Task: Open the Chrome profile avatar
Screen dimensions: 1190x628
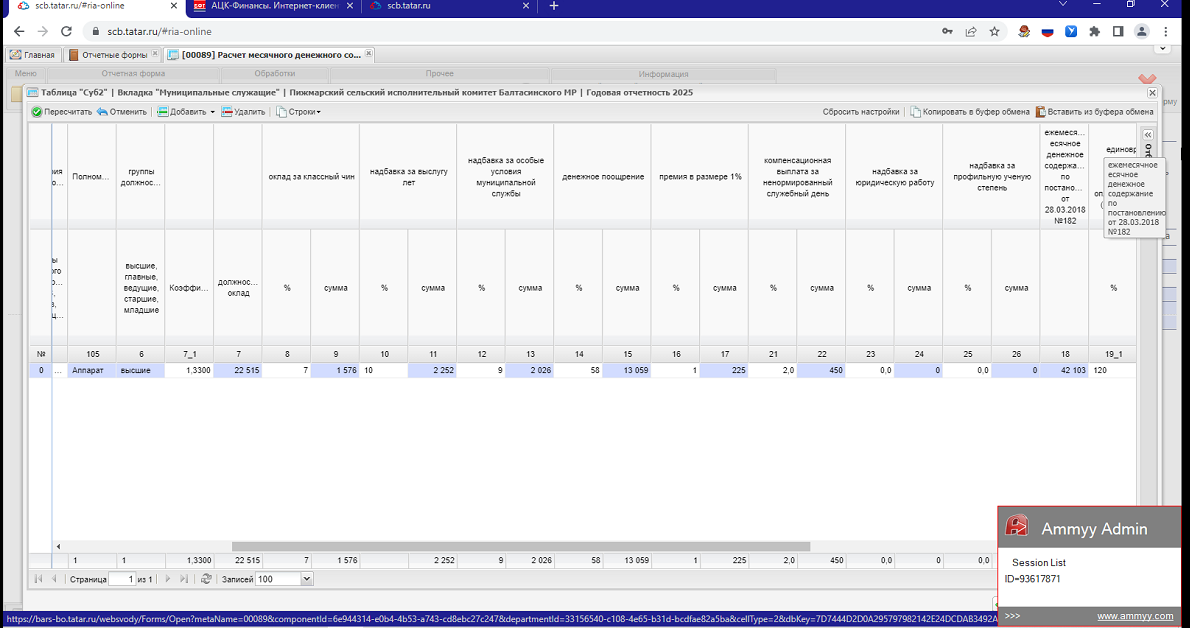Action: point(1141,32)
